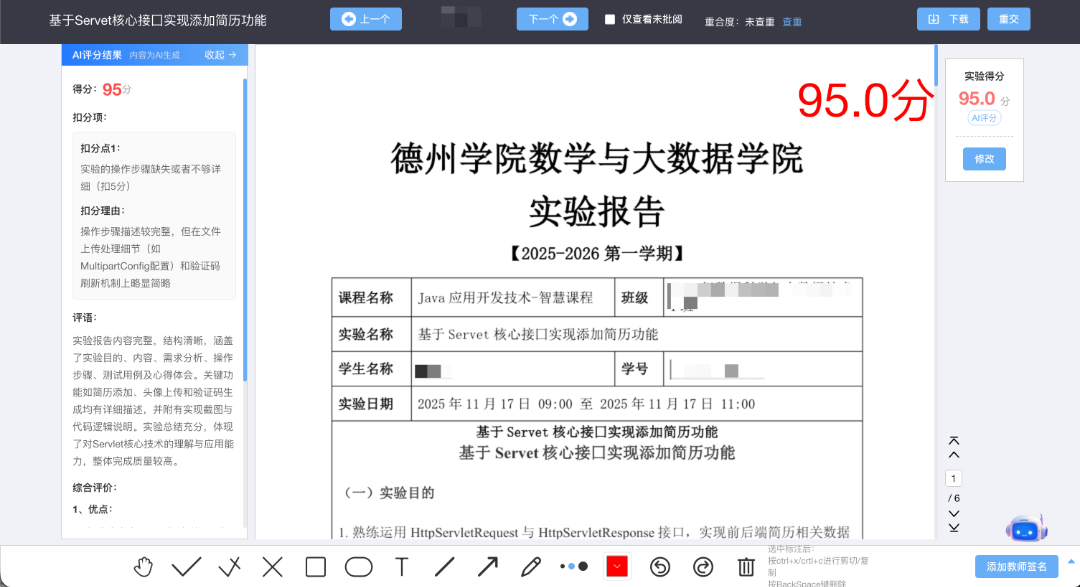Image resolution: width=1080 pixels, height=587 pixels.
Task: Open the AI assistant robot
Action: click(1024, 527)
